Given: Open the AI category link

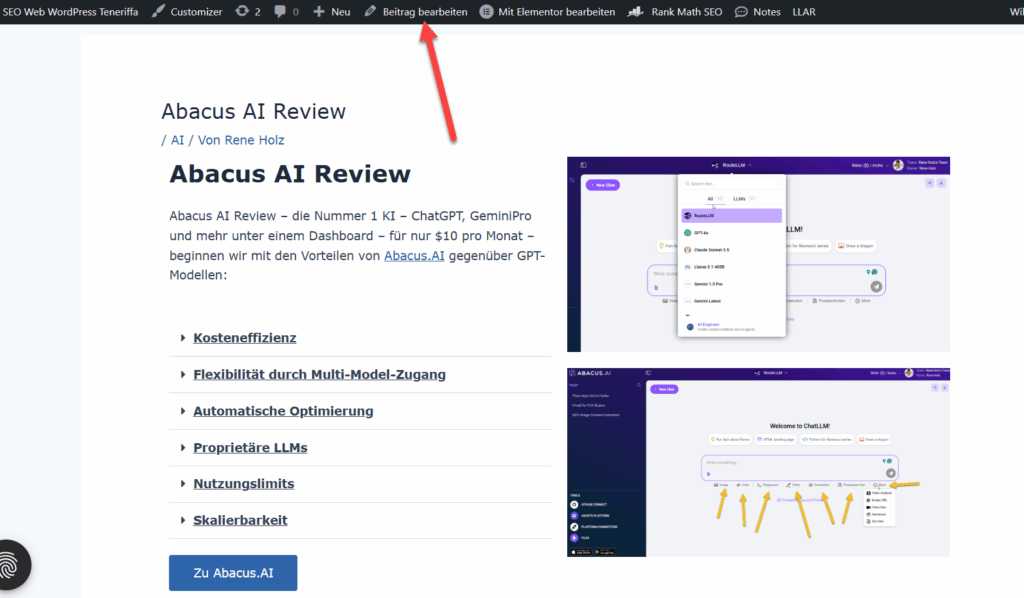Looking at the screenshot, I should click(x=178, y=140).
